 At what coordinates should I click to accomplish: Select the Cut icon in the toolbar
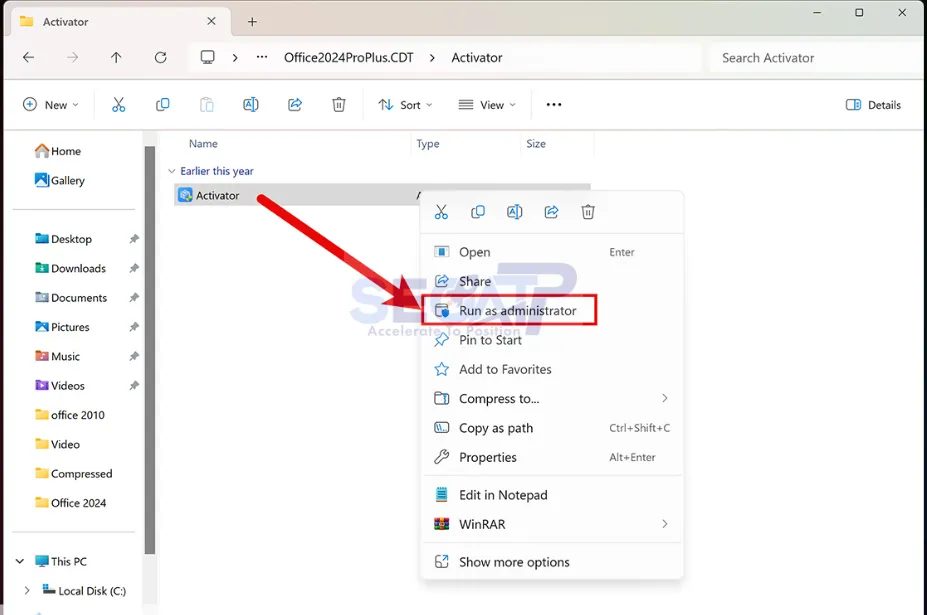coord(118,104)
